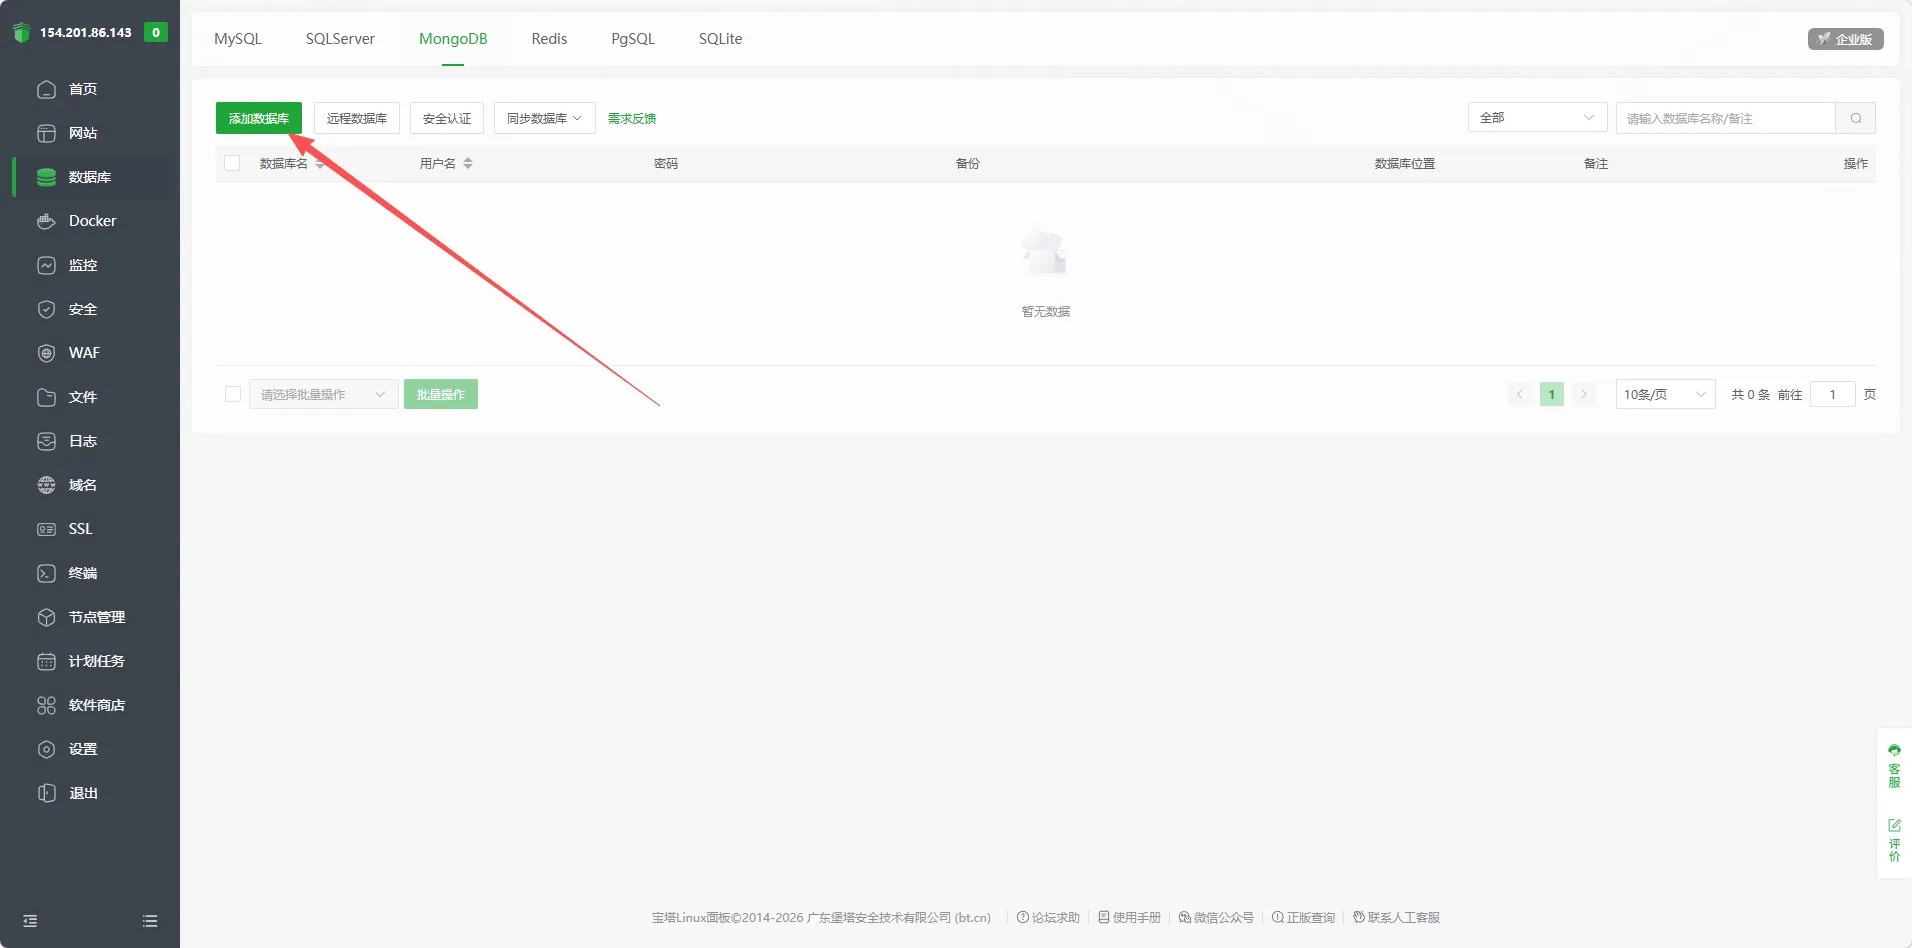Switch to the Redis tab
Image resolution: width=1912 pixels, height=948 pixels.
click(549, 39)
